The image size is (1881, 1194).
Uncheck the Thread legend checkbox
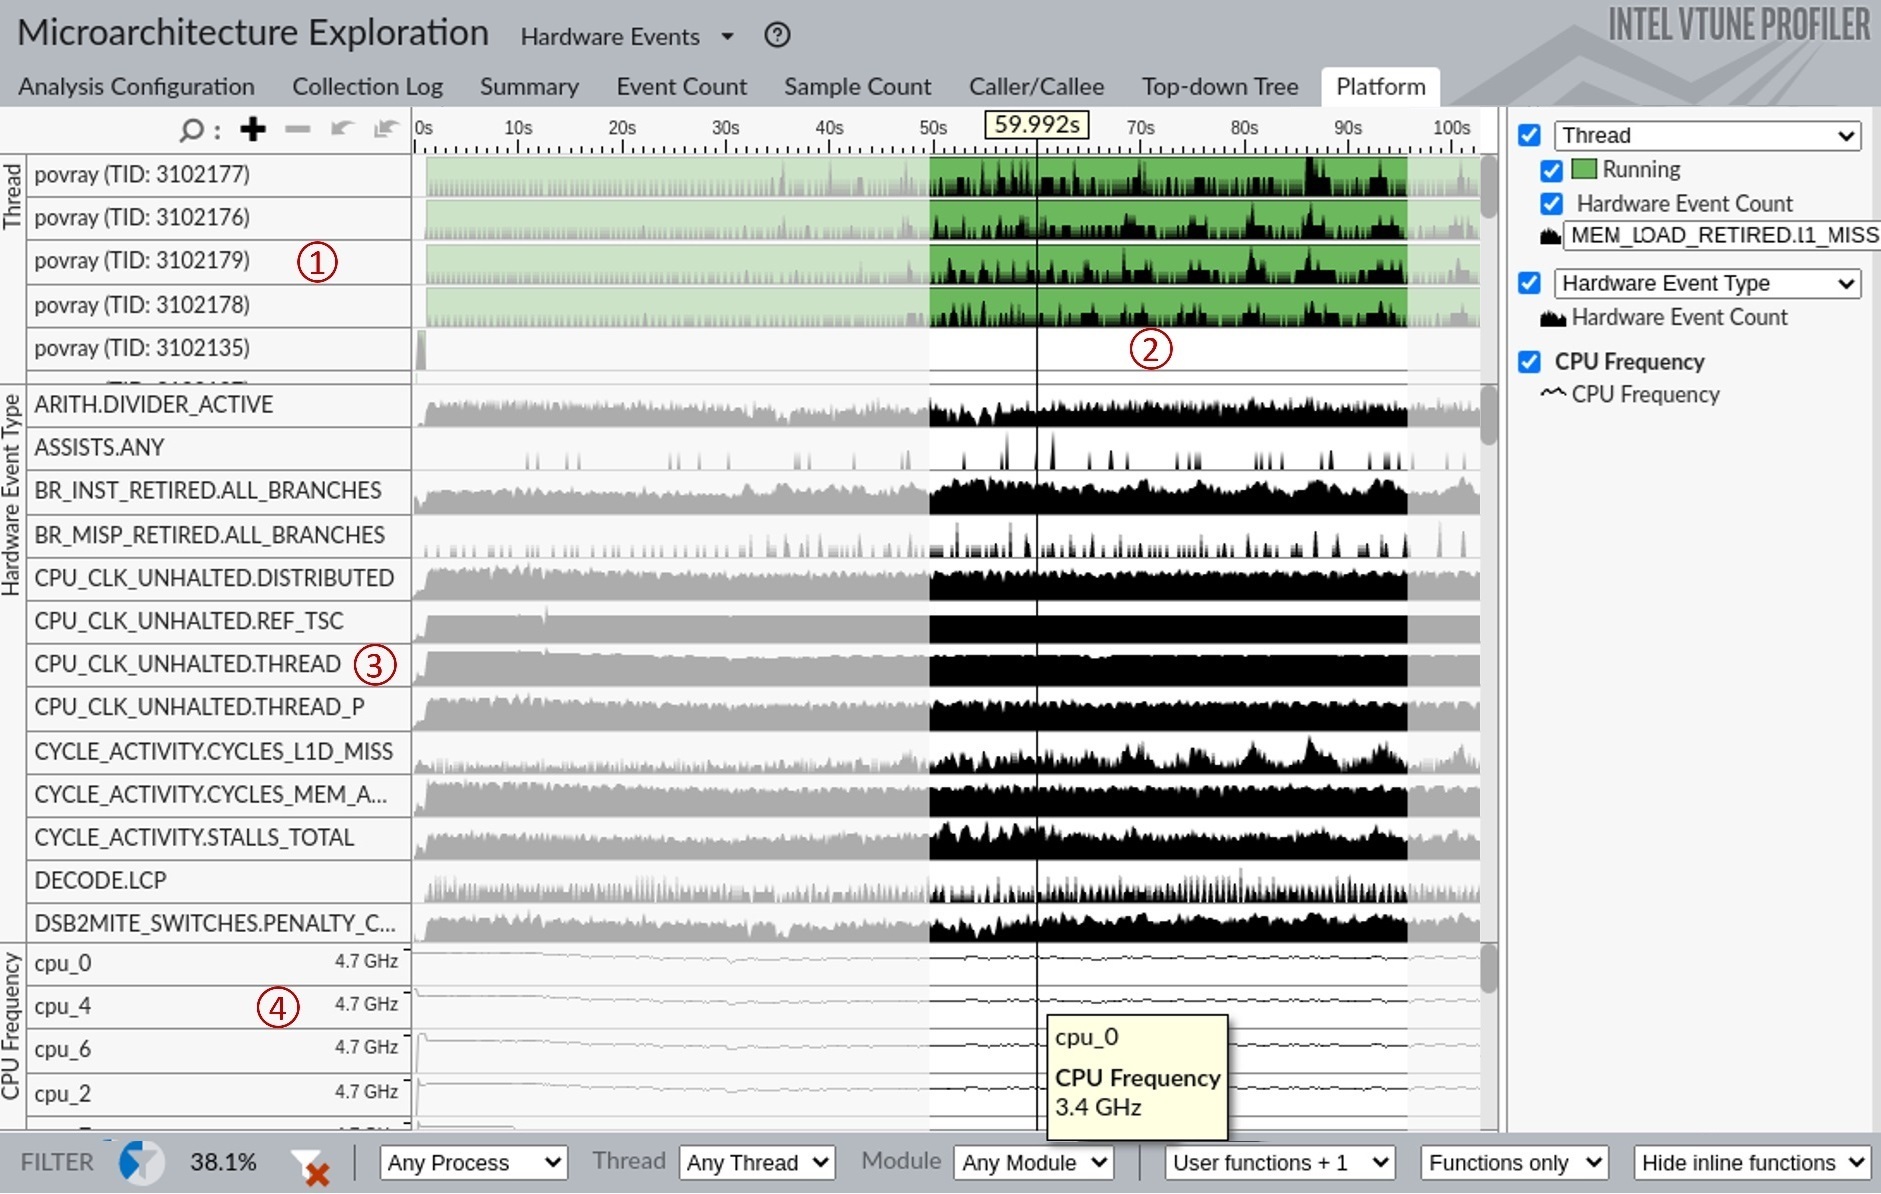1529,135
